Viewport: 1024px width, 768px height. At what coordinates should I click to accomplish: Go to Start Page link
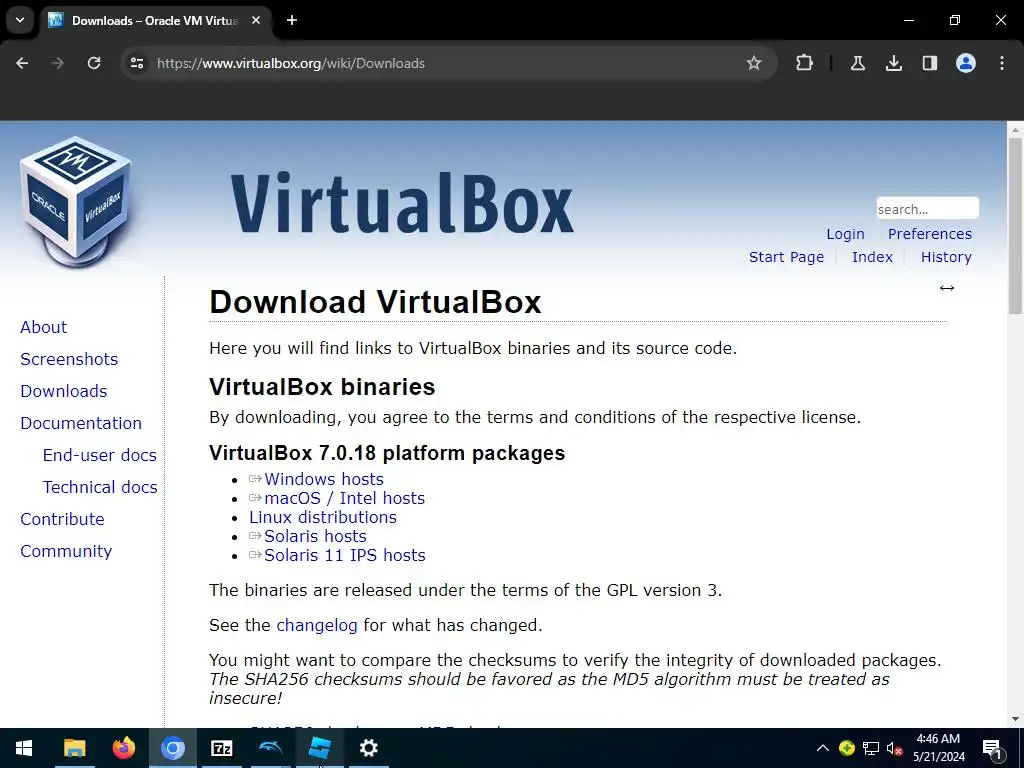[x=786, y=257]
